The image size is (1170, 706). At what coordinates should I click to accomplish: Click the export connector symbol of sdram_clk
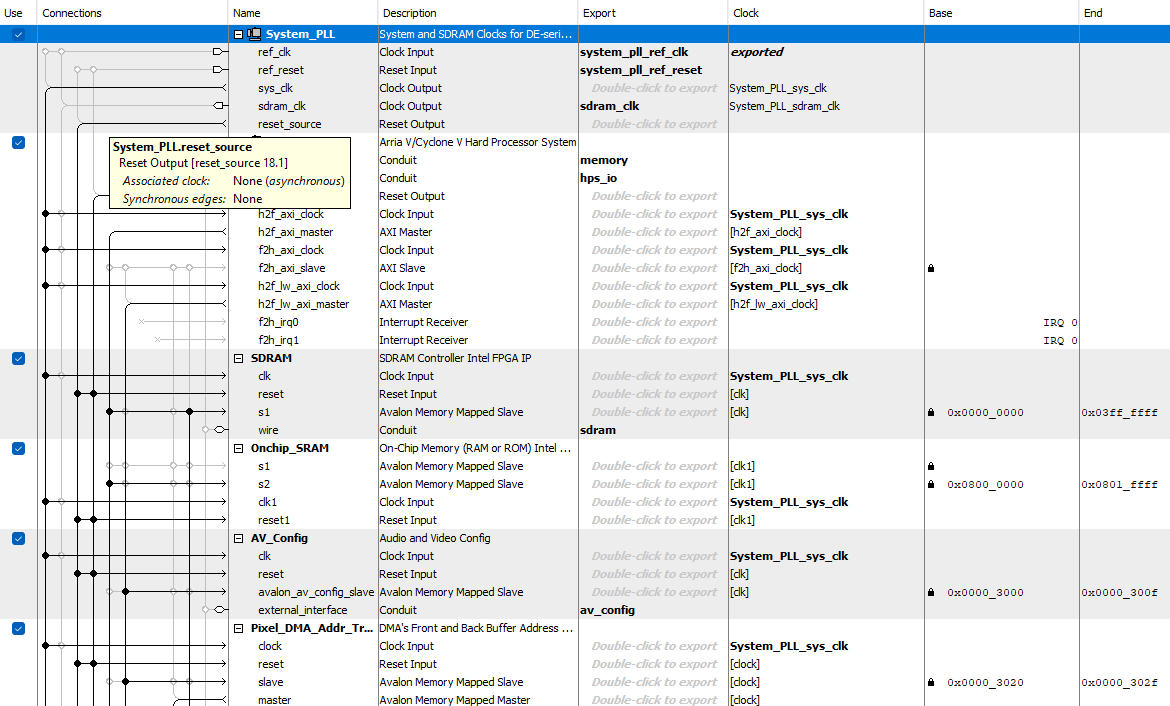(219, 105)
